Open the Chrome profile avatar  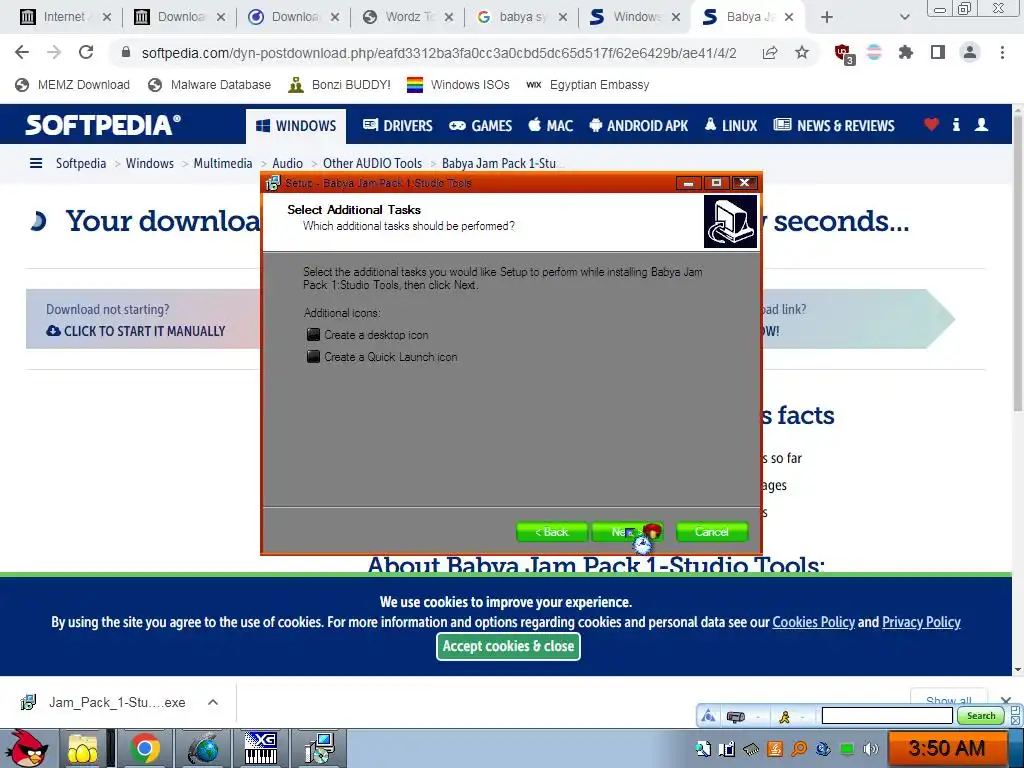pyautogui.click(x=970, y=52)
